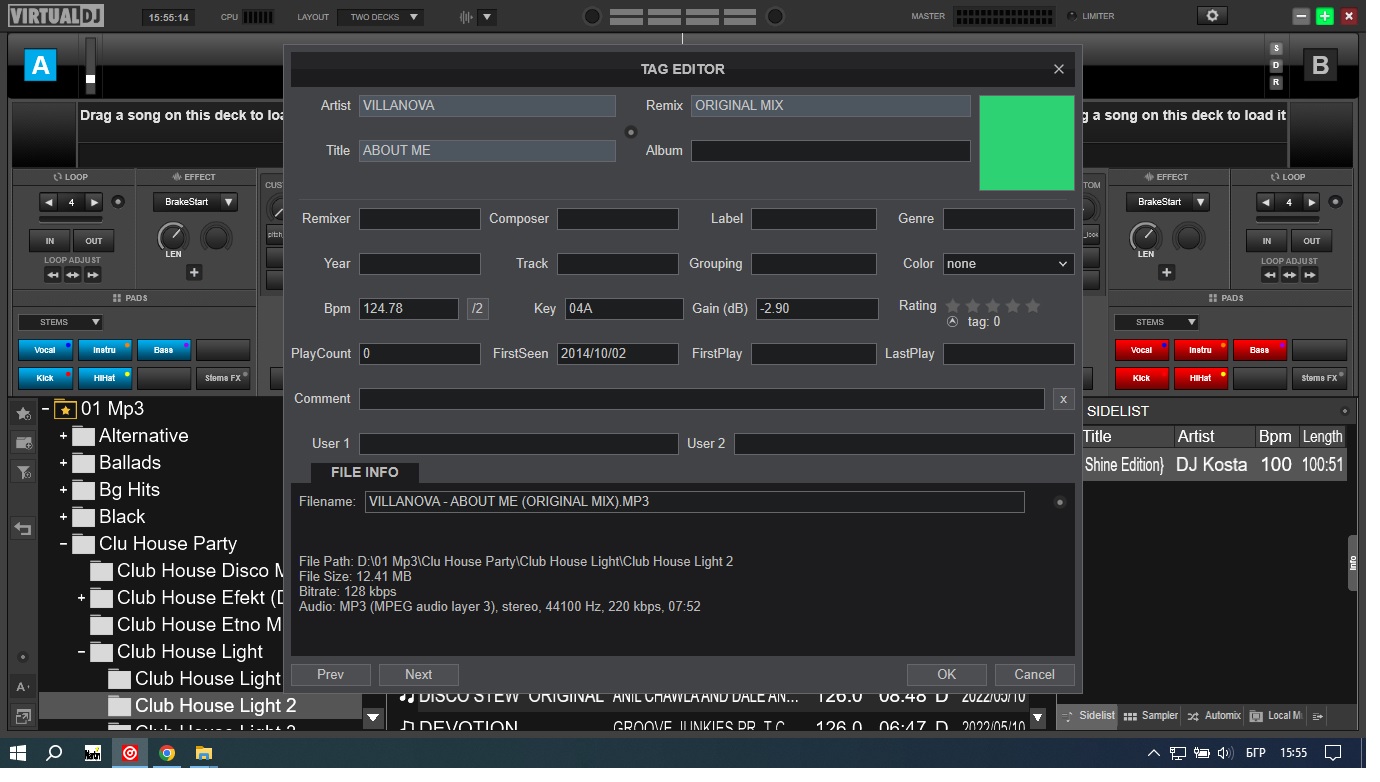Click plus icon under left deck effect
The height and width of the screenshot is (782, 1380).
pyautogui.click(x=194, y=272)
